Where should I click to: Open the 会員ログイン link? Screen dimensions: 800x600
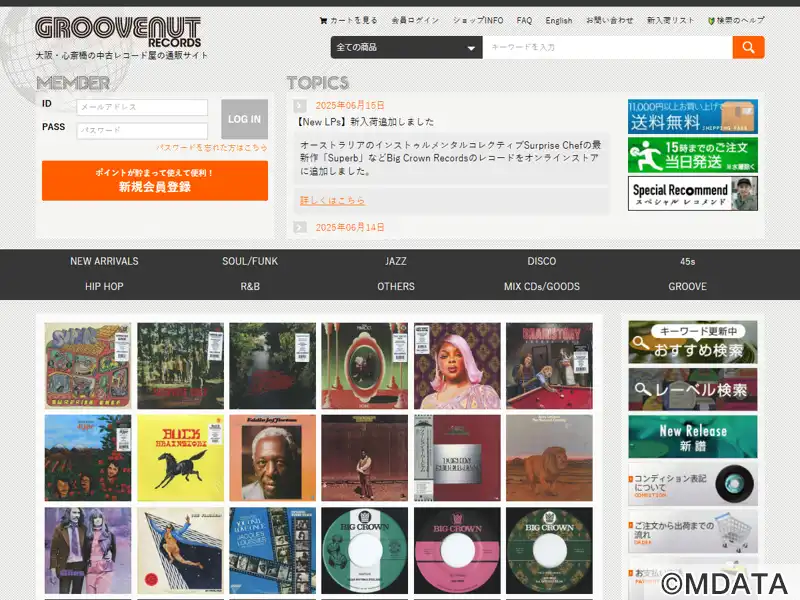(x=415, y=20)
